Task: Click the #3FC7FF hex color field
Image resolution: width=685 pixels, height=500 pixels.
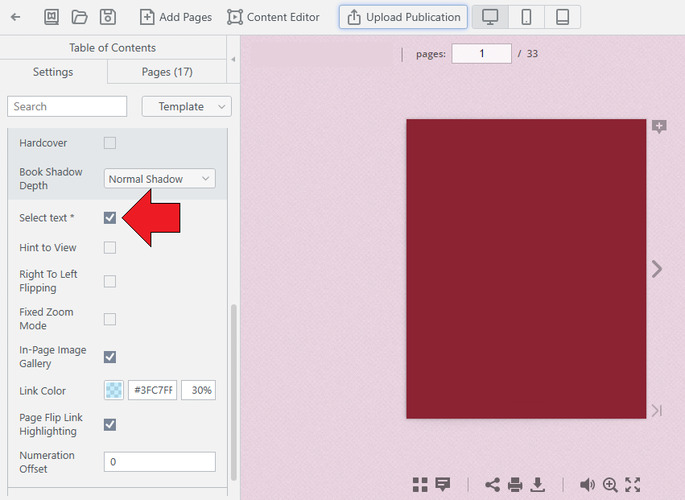Action: click(152, 390)
